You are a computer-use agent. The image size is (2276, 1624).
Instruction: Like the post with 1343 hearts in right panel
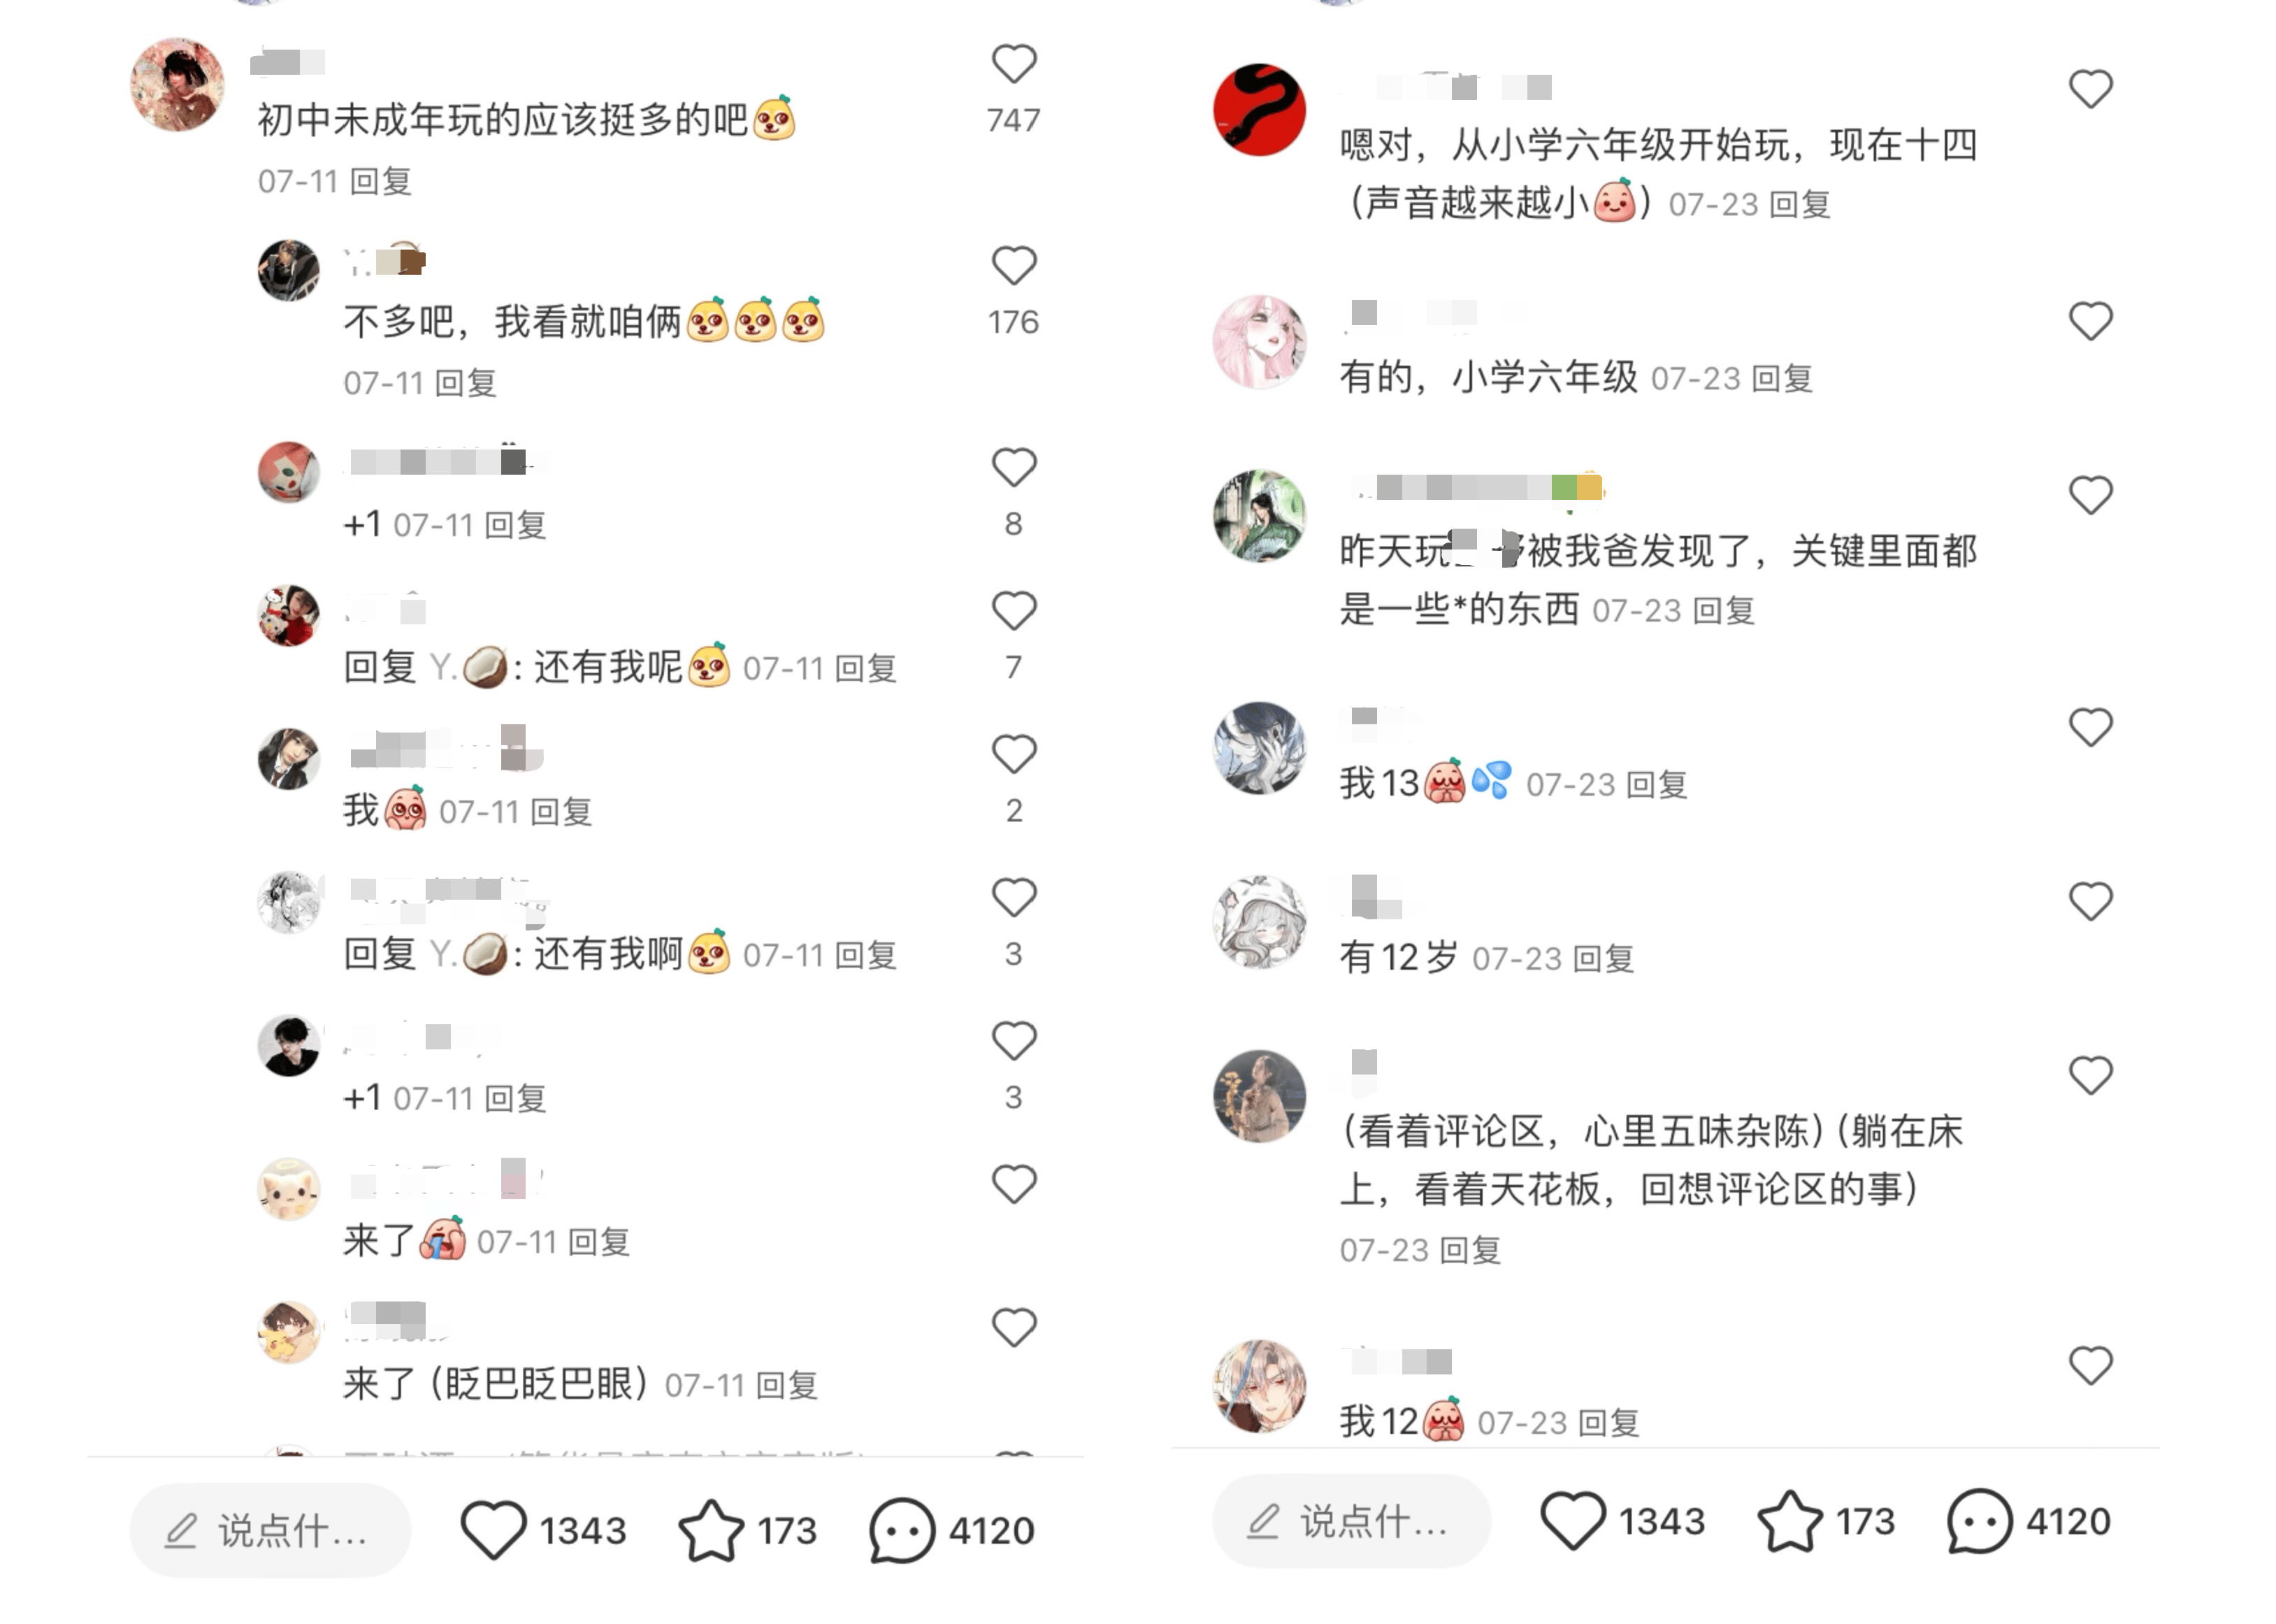pyautogui.click(x=1573, y=1521)
